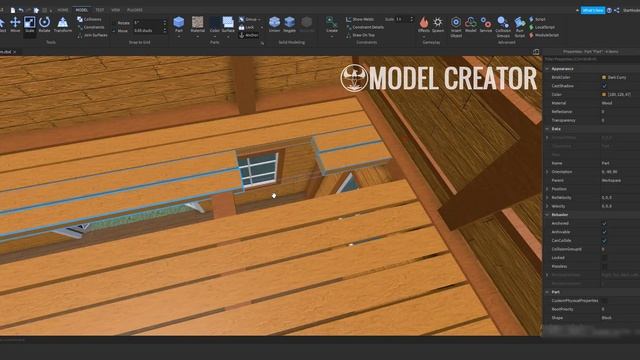Collapse the Appearance section
The height and width of the screenshot is (360, 640).
tap(547, 69)
